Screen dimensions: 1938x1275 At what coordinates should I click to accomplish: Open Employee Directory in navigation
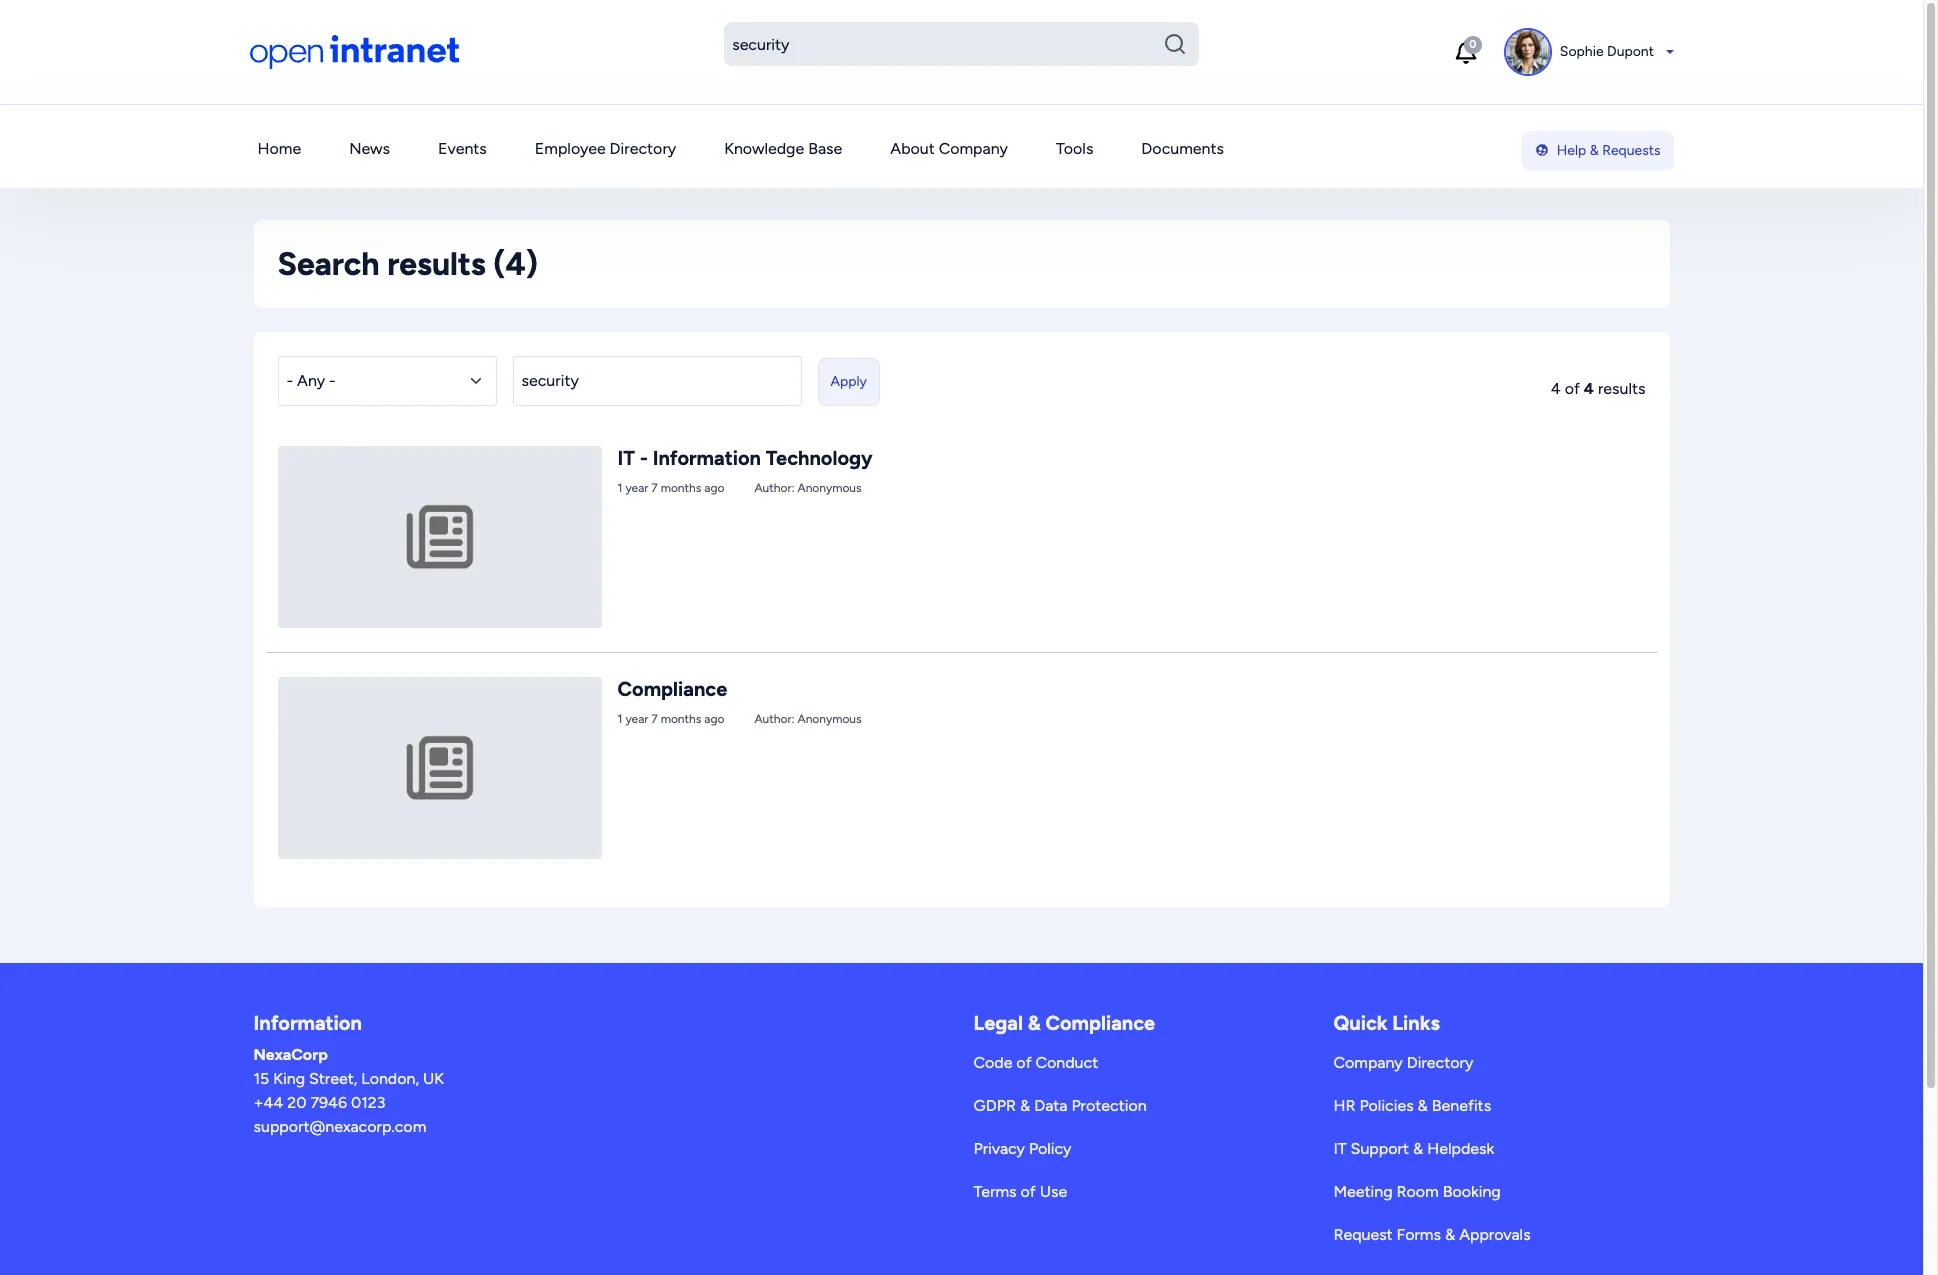click(605, 149)
